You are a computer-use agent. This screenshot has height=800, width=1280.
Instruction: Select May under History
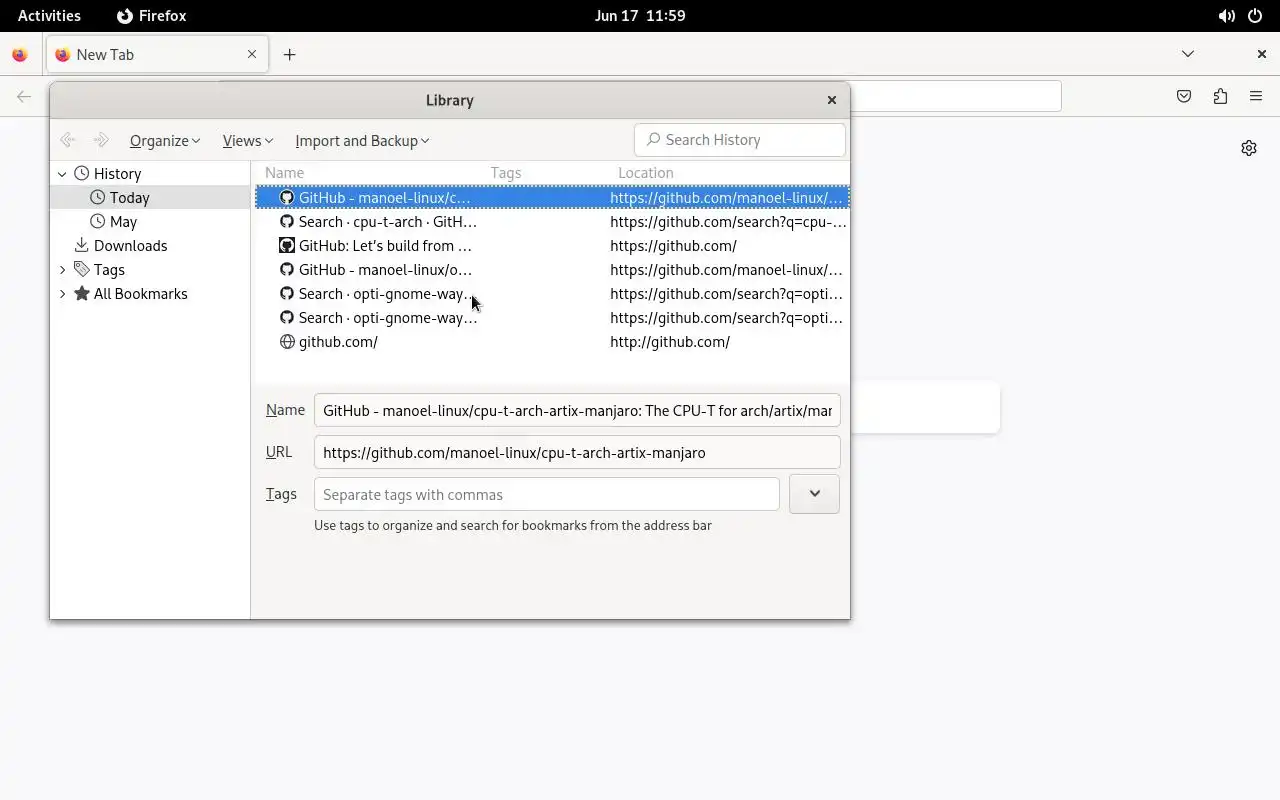coord(150,222)
